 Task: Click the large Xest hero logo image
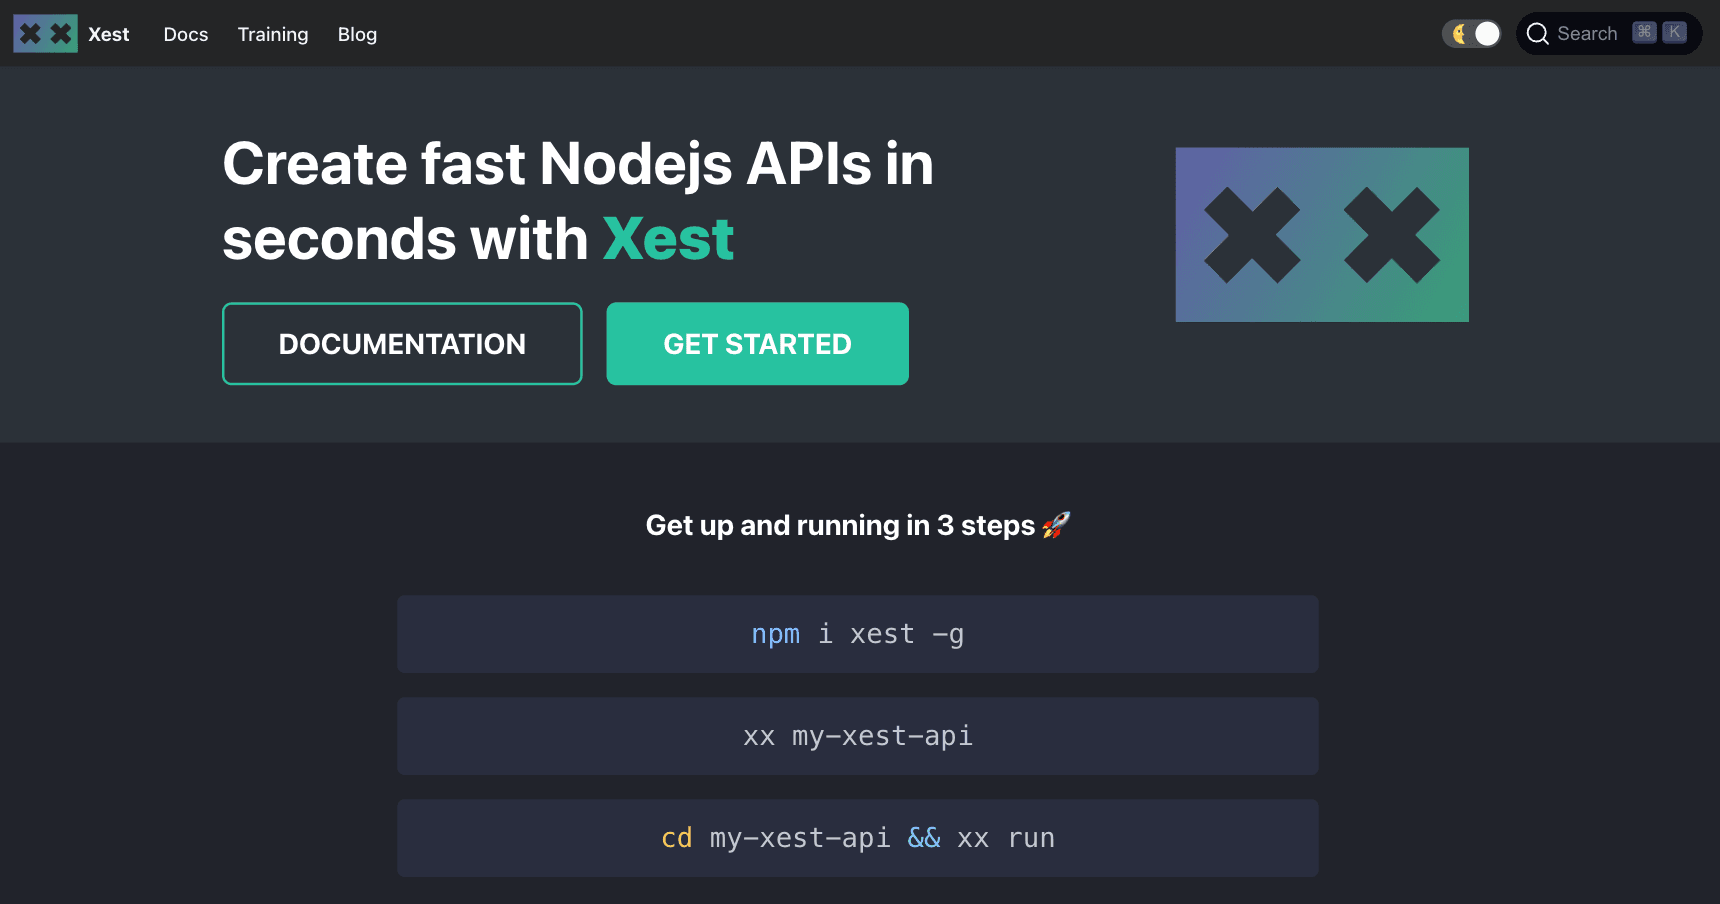[1322, 235]
